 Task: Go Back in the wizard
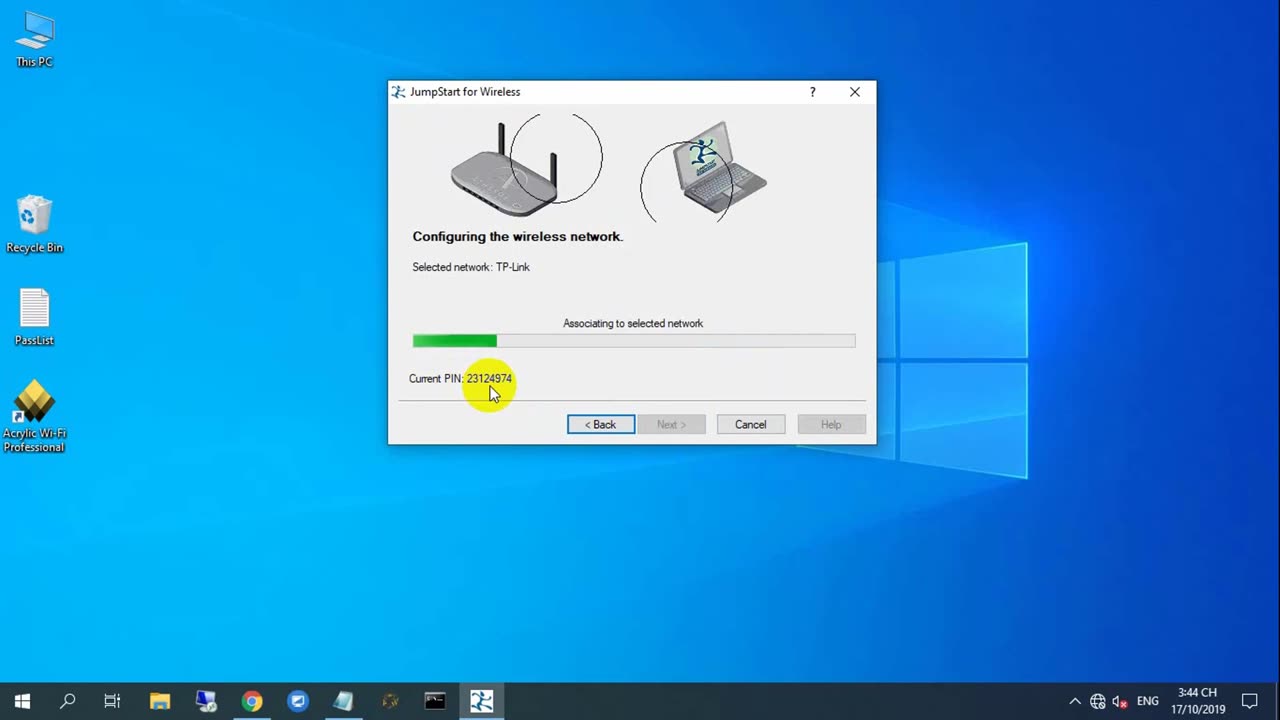(x=601, y=425)
